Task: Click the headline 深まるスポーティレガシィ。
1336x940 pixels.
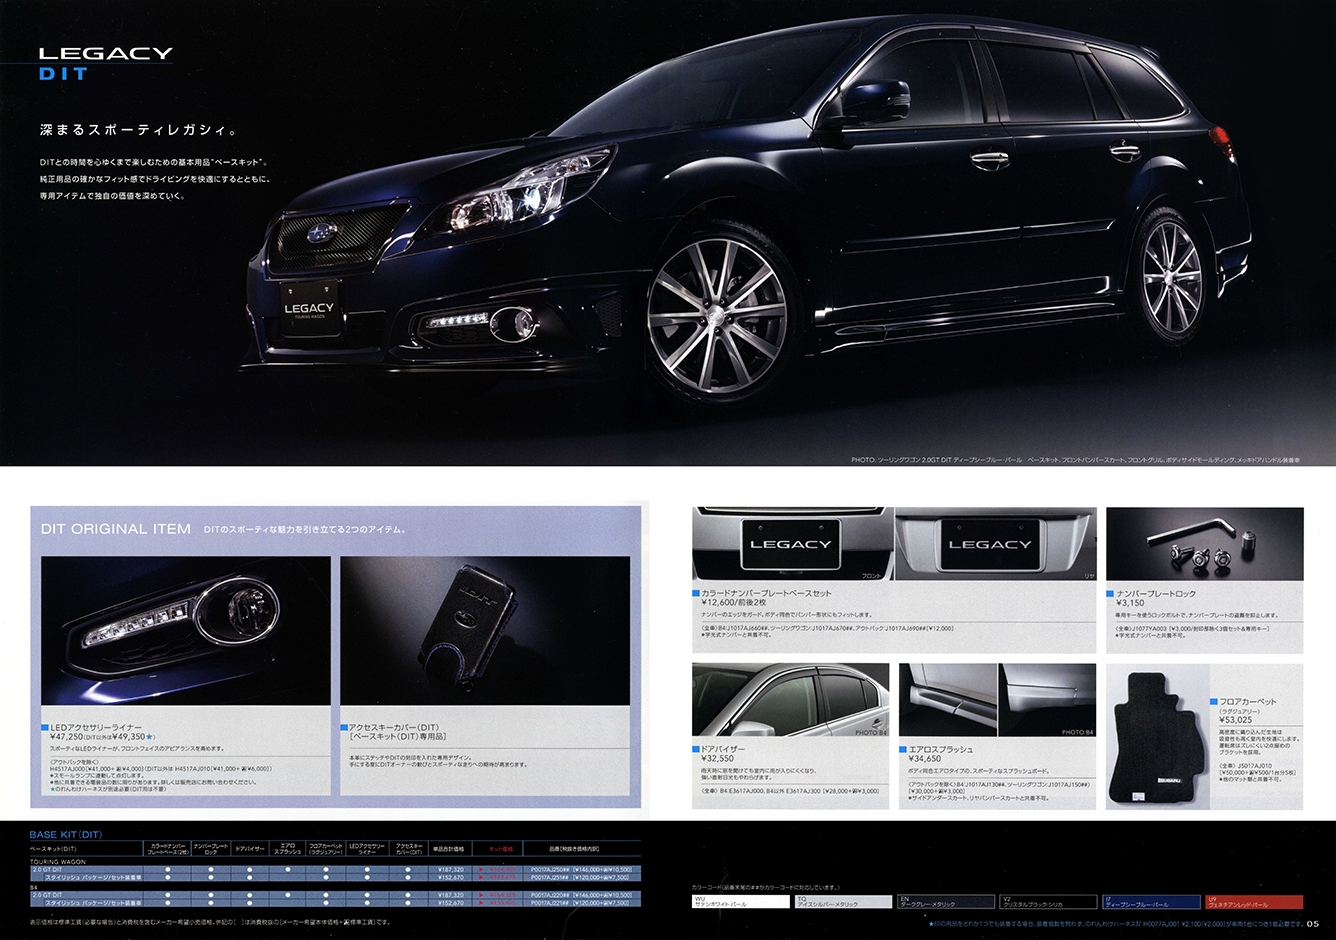Action: (139, 130)
